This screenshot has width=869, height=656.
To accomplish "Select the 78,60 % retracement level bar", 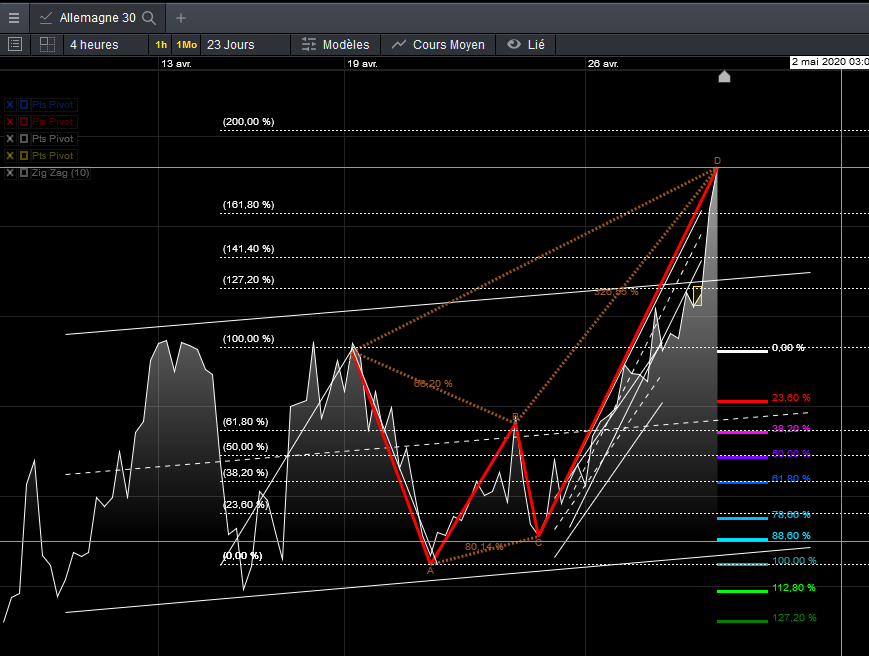I will tap(742, 518).
